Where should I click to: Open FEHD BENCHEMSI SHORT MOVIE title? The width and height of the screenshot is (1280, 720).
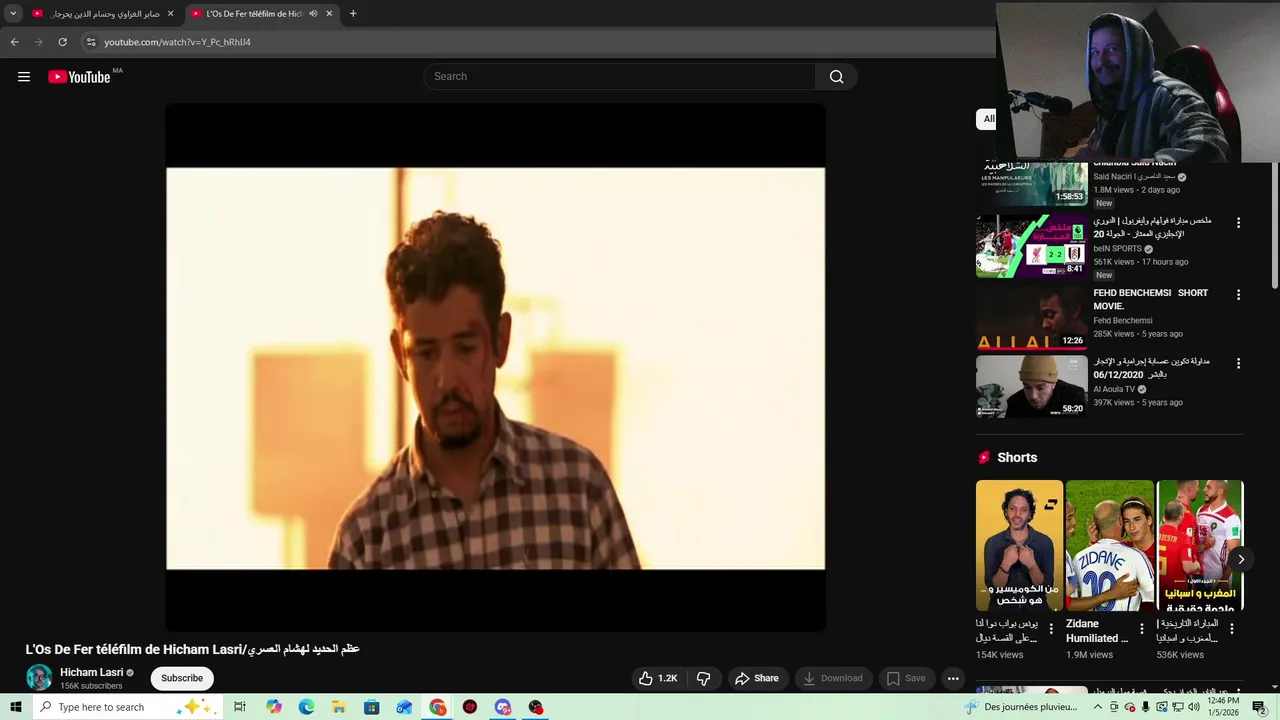tap(1150, 299)
